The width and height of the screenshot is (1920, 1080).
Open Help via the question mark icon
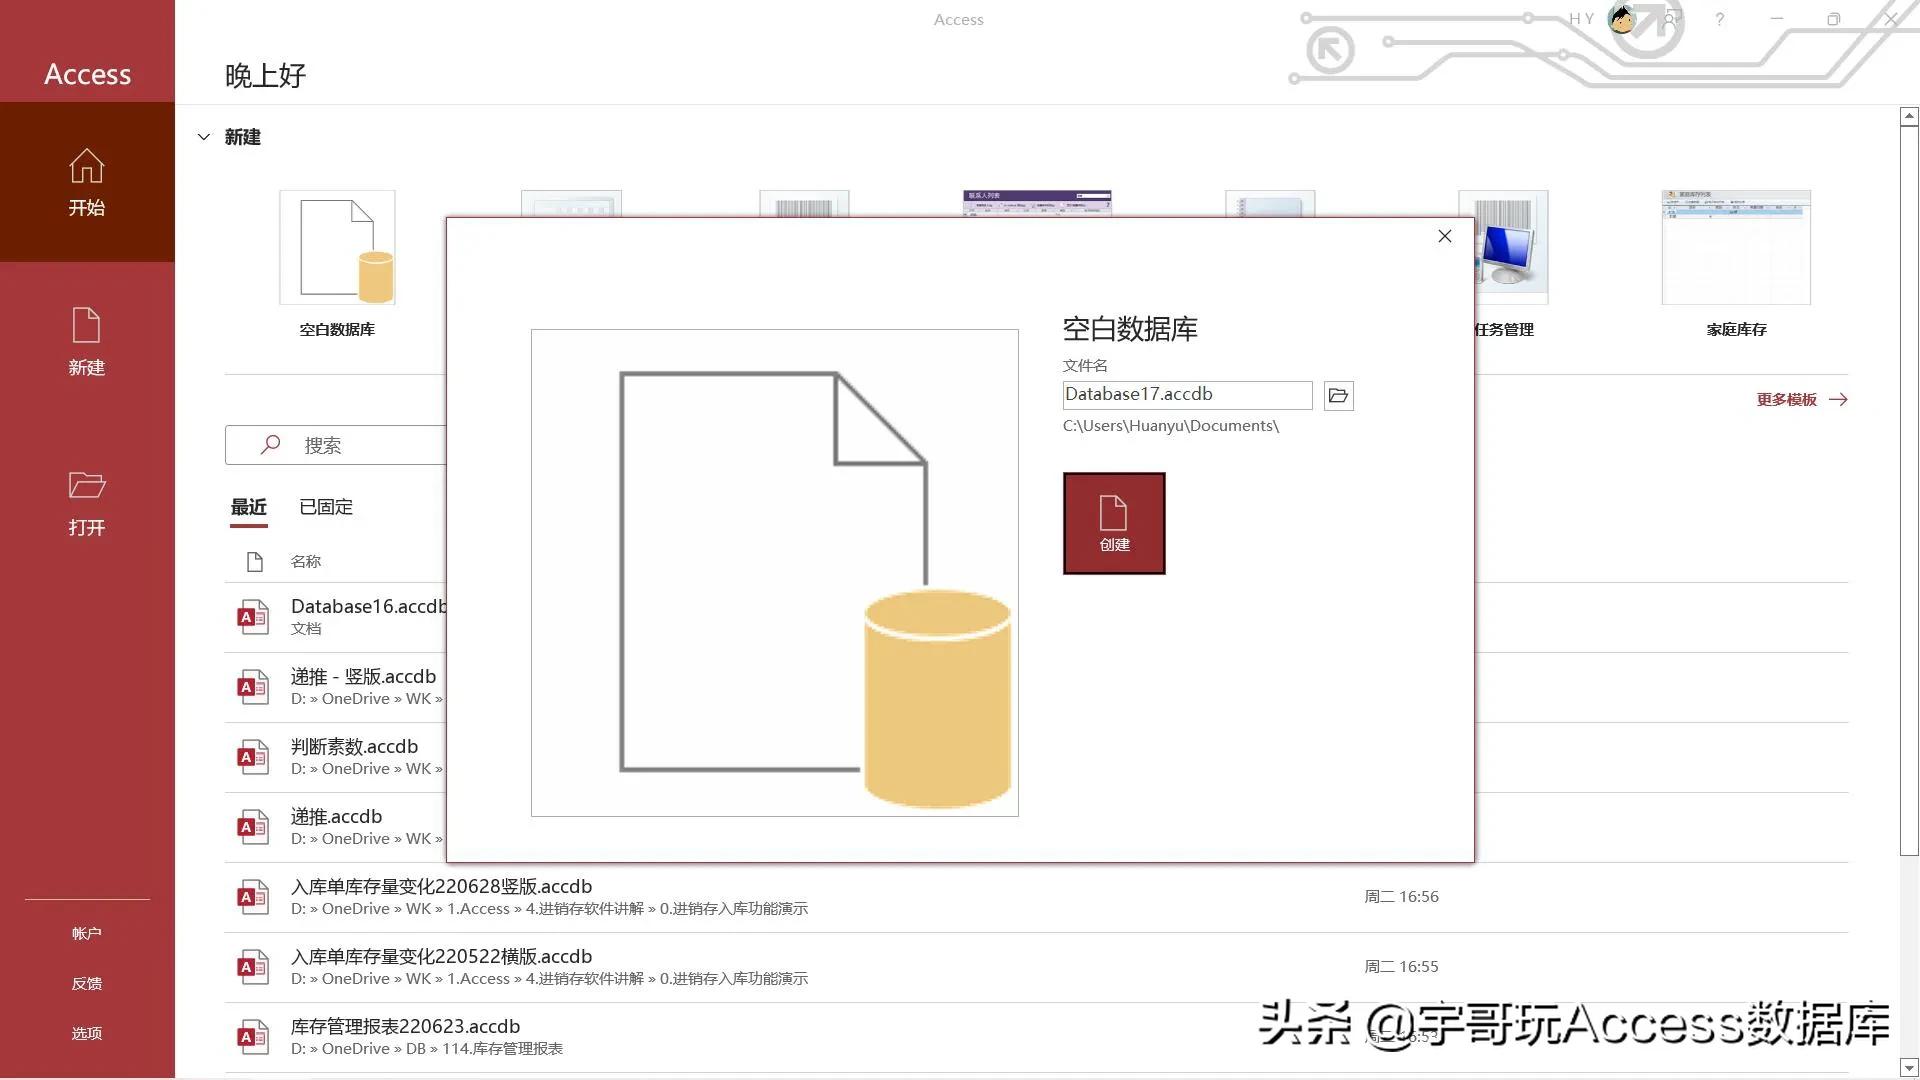pyautogui.click(x=1719, y=19)
